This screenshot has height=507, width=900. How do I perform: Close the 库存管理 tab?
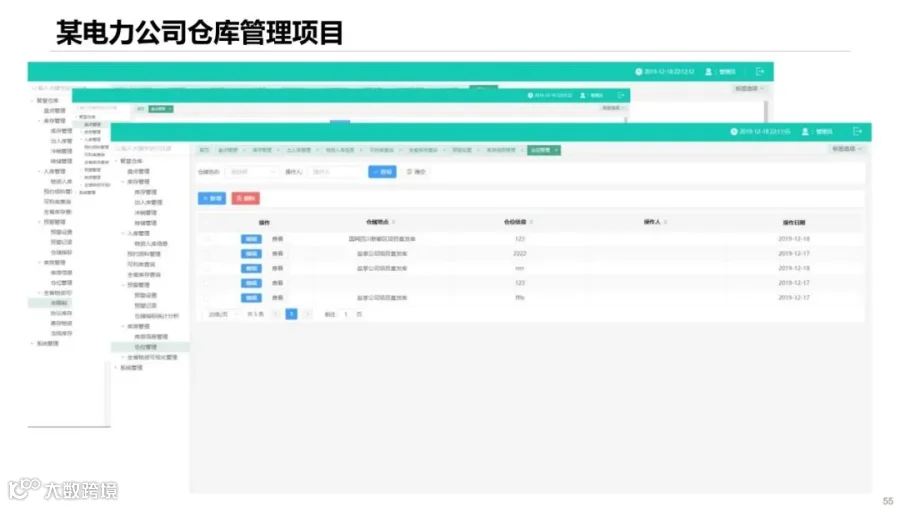click(x=278, y=150)
